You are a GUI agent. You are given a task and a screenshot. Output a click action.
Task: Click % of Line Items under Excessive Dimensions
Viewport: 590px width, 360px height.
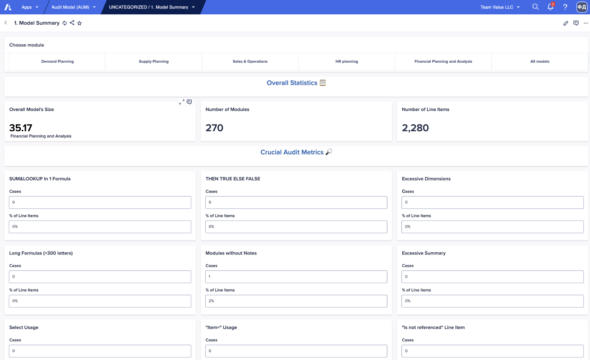[493, 227]
